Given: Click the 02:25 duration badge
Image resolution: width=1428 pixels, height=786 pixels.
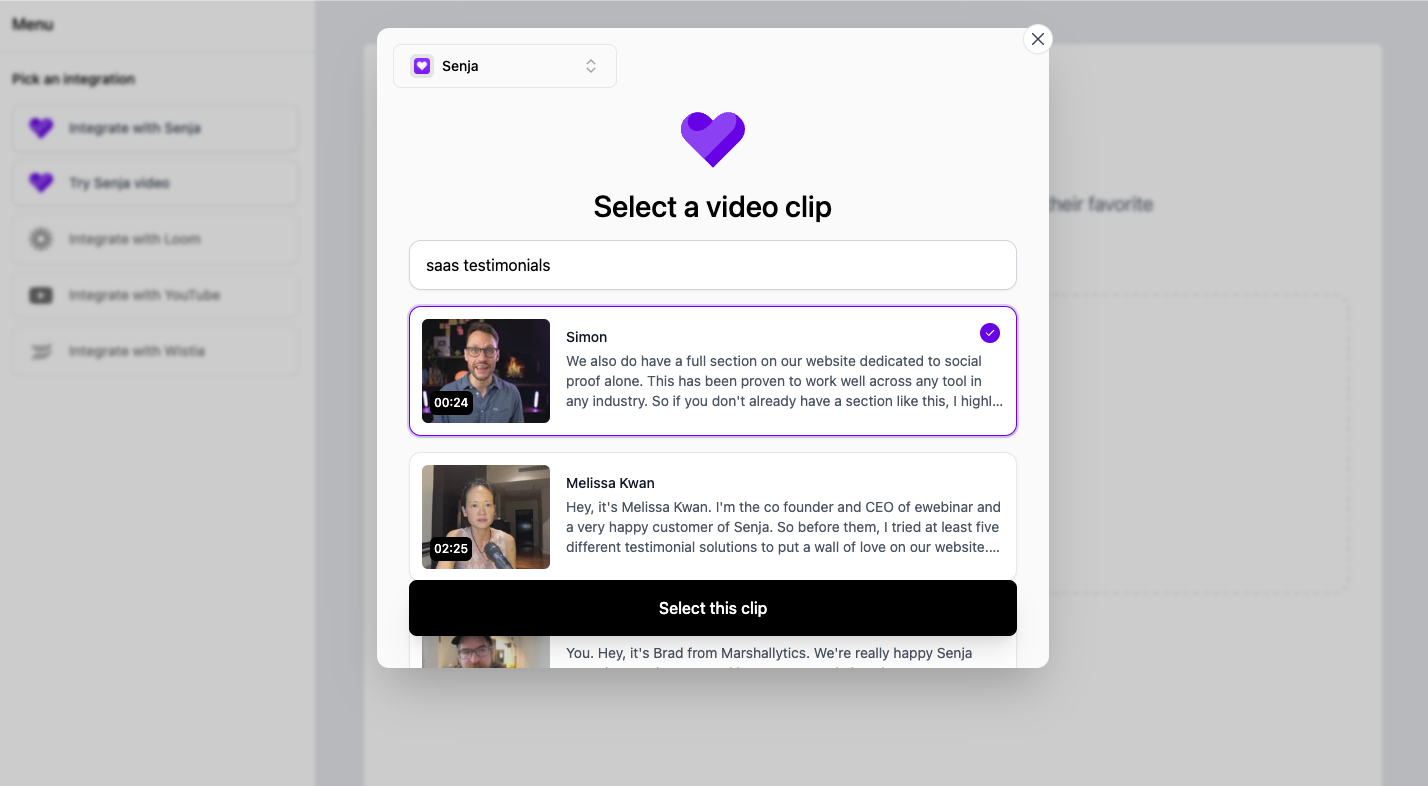Looking at the screenshot, I should [451, 549].
